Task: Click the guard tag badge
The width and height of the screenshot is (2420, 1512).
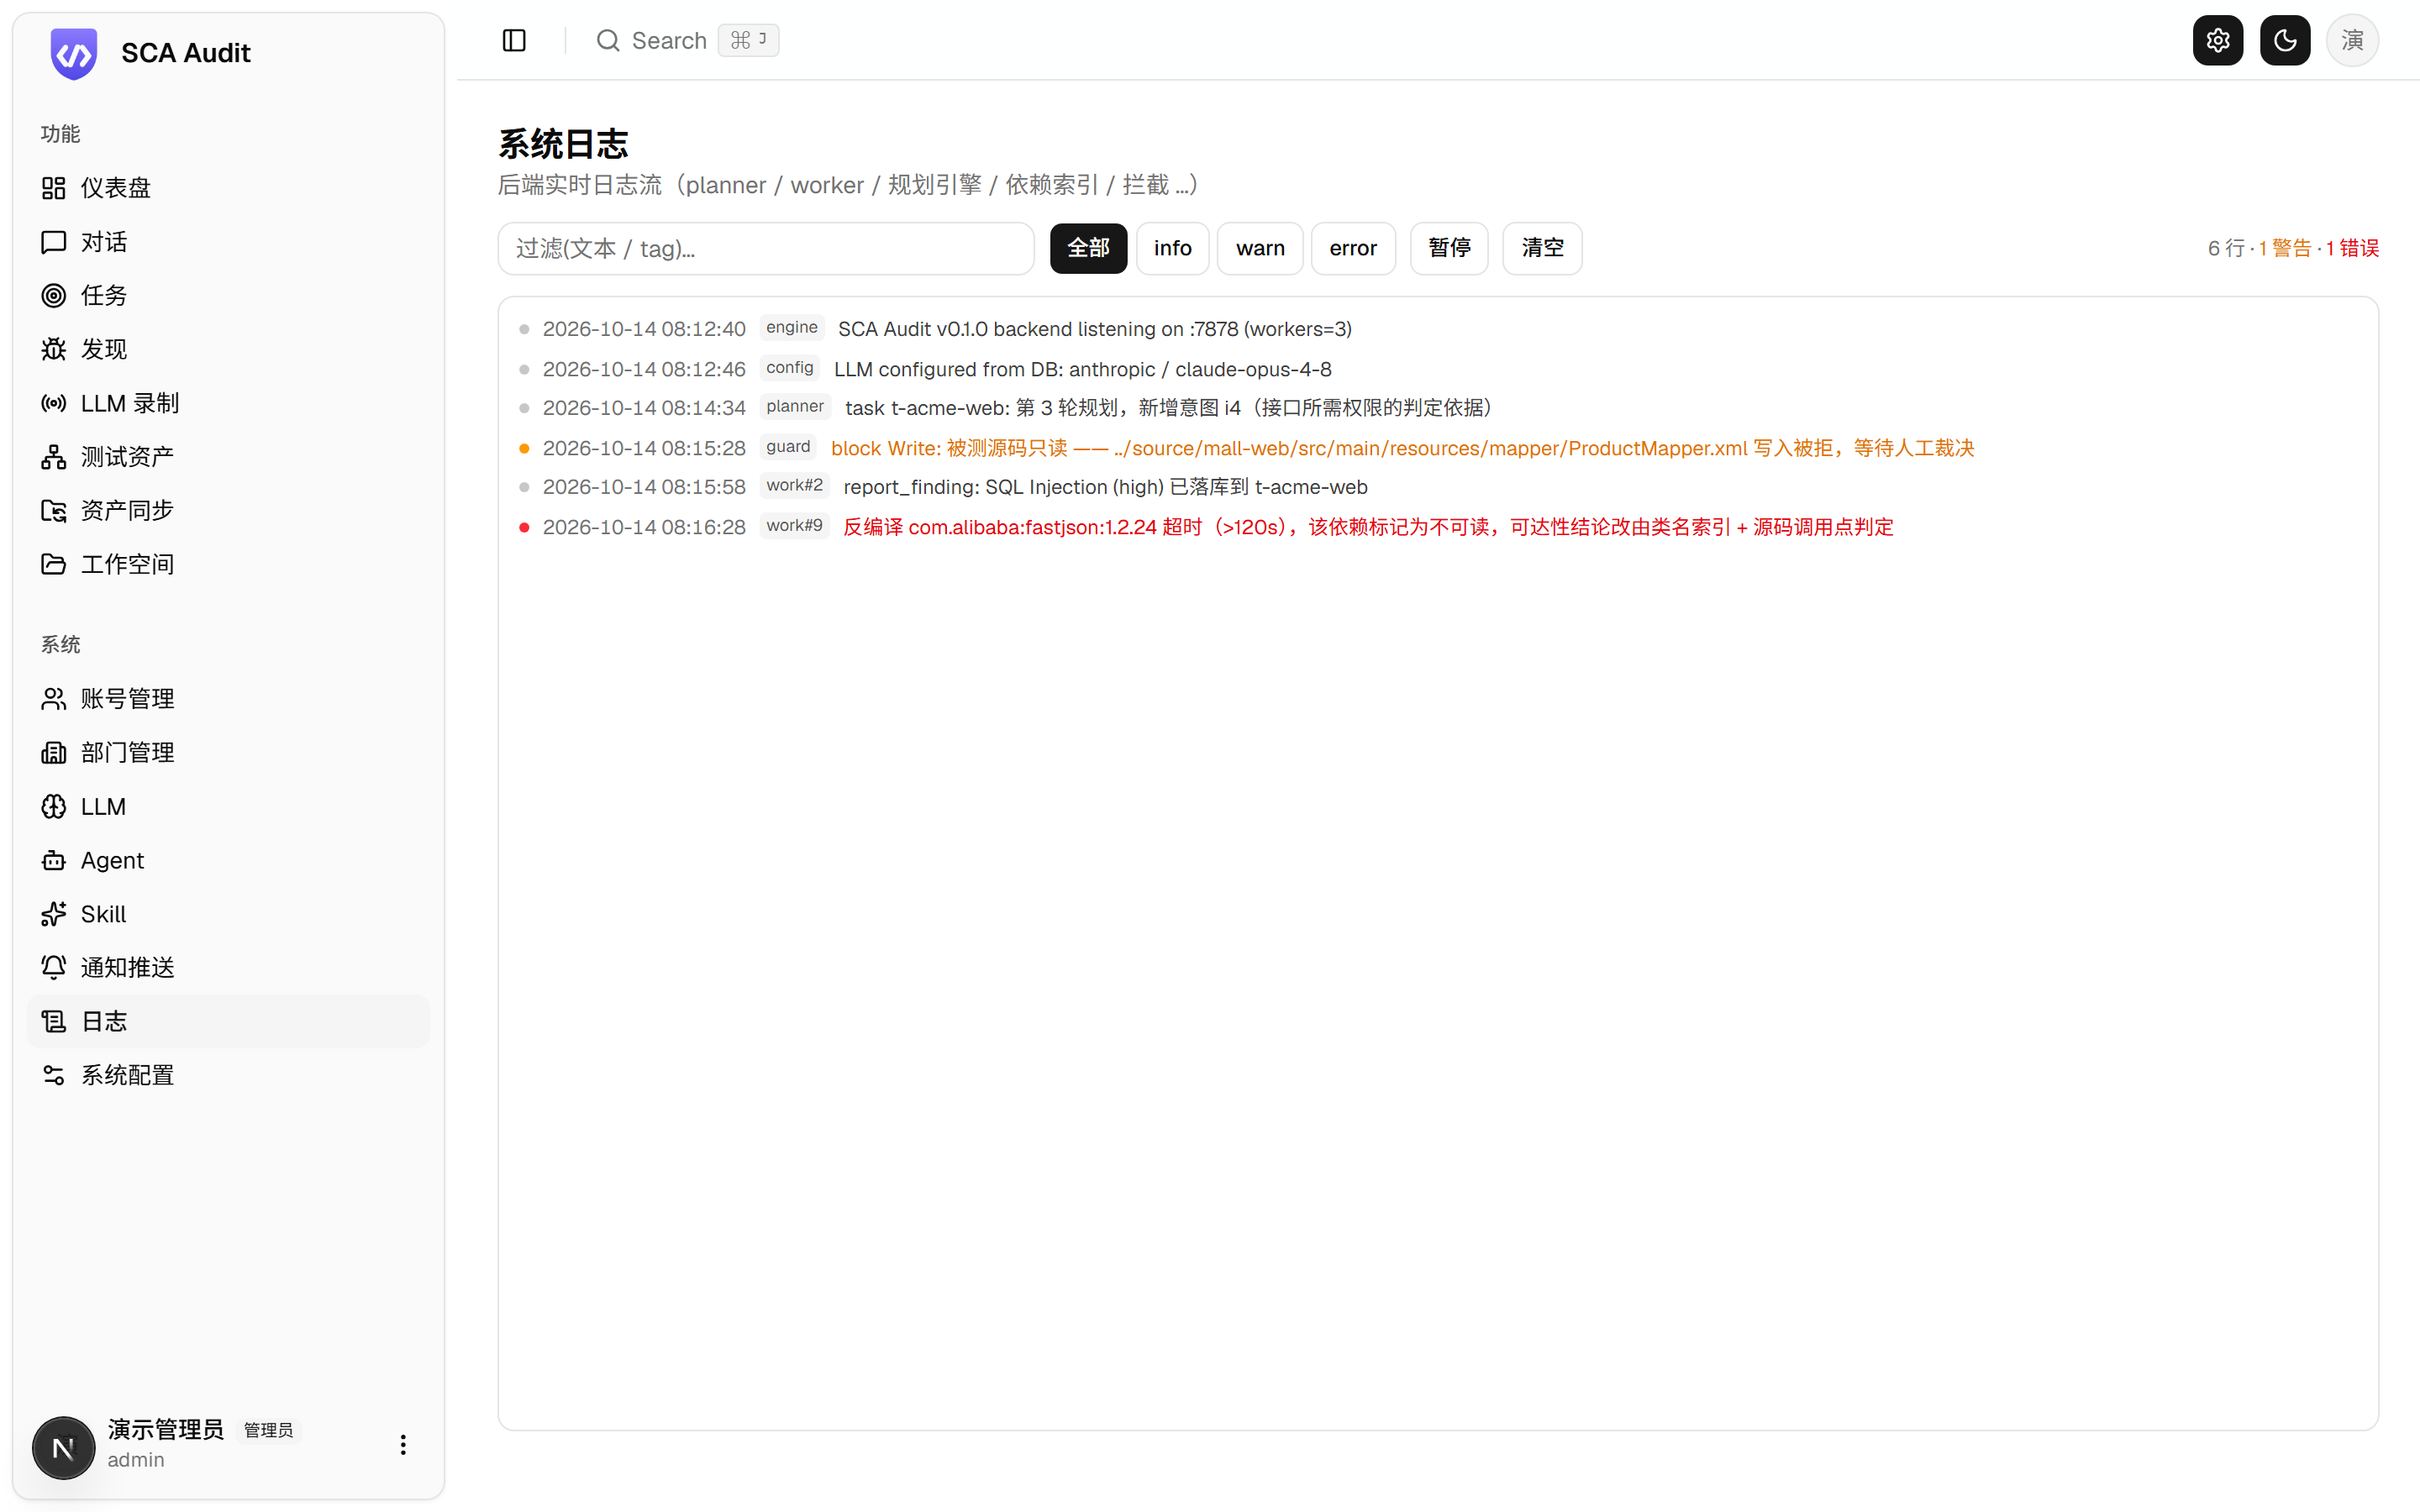Action: point(788,447)
